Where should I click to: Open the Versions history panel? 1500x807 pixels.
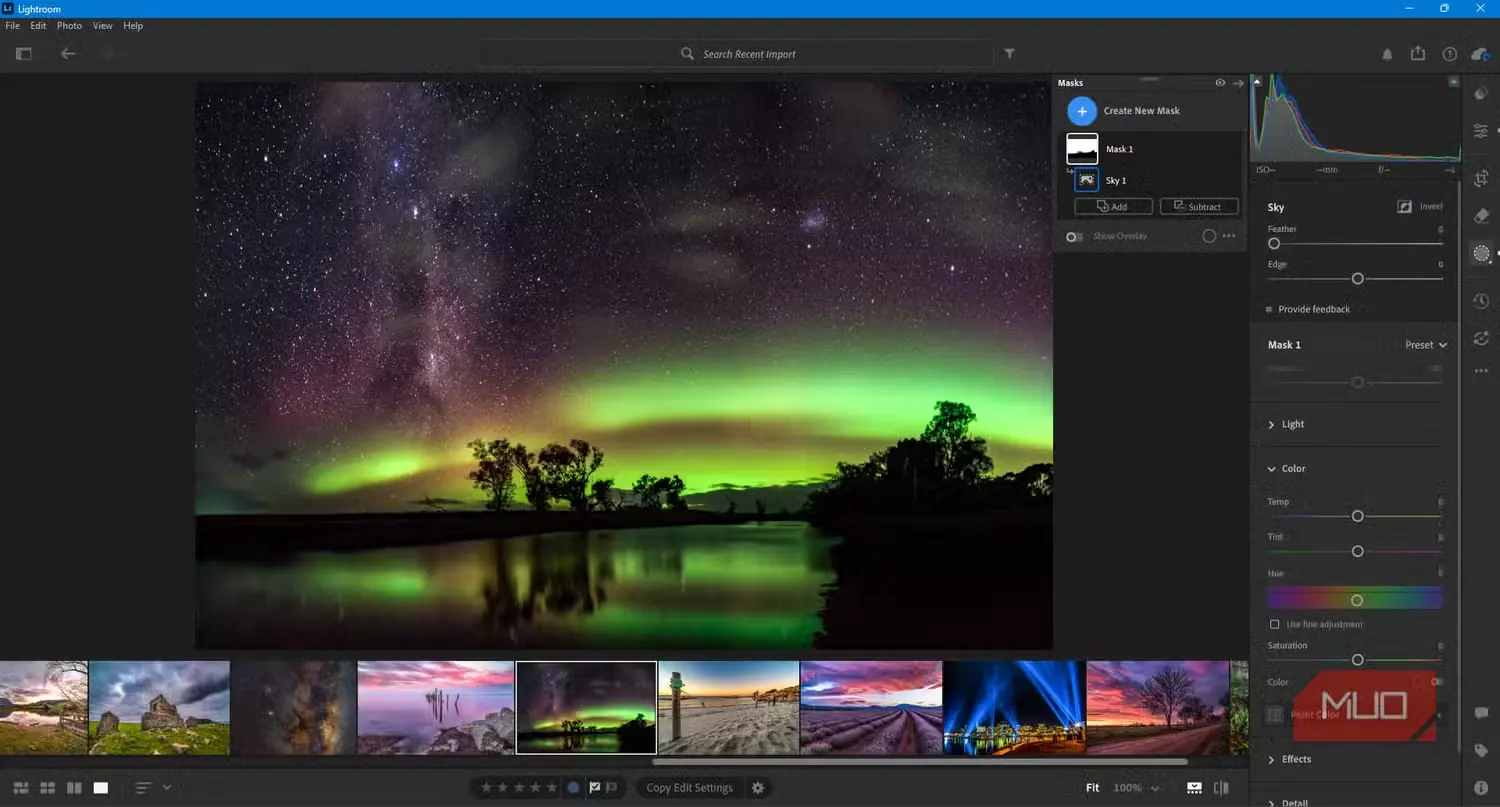(1482, 301)
